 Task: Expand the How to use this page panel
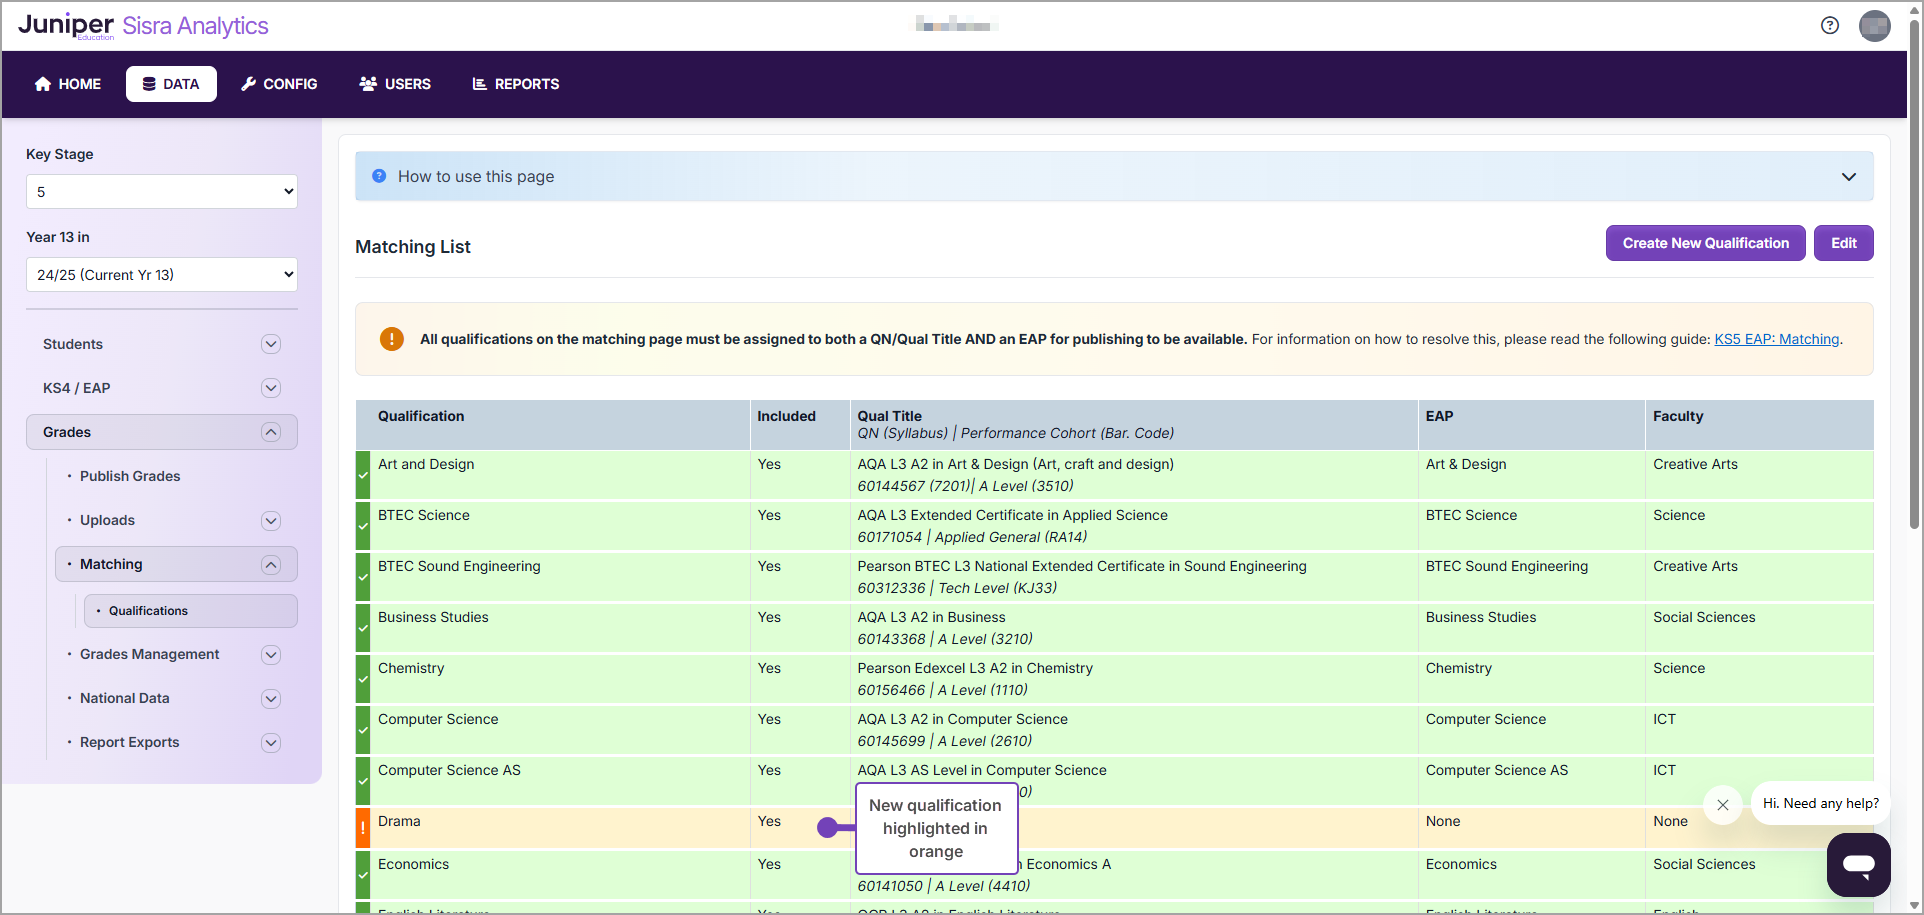pyautogui.click(x=1848, y=177)
